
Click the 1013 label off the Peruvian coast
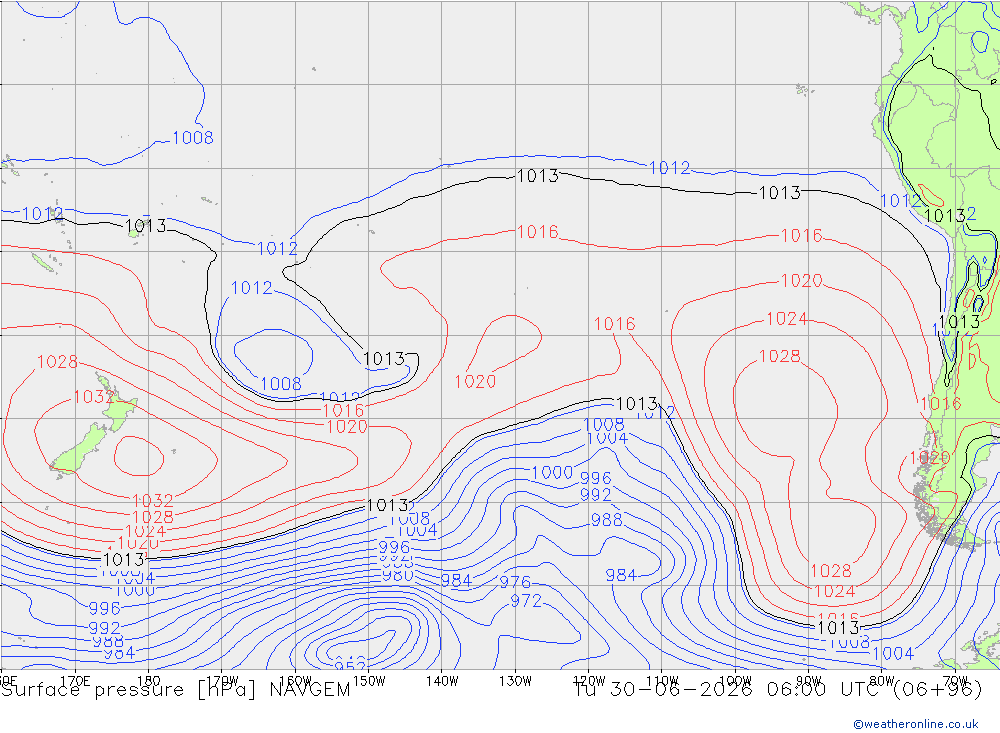click(x=945, y=216)
